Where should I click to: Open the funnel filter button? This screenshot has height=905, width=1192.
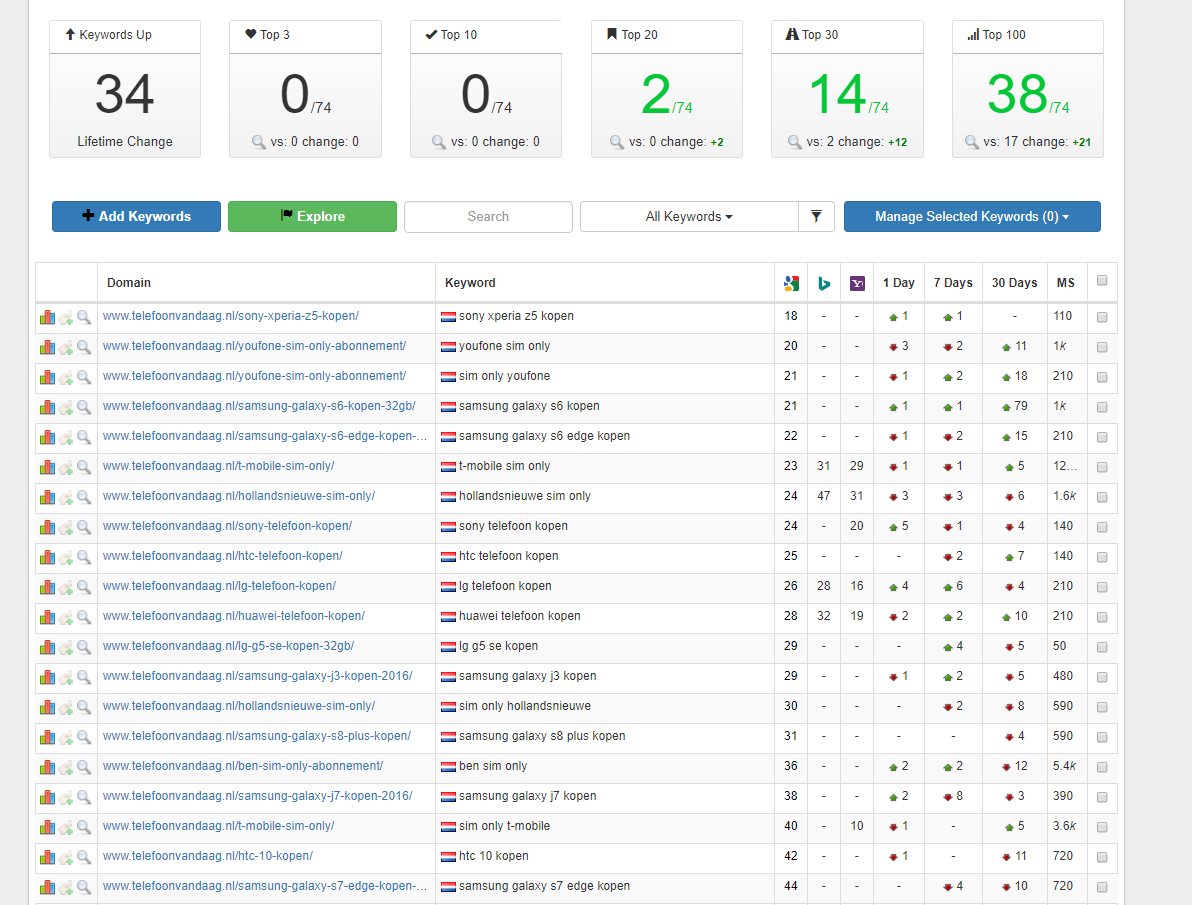[x=816, y=217]
